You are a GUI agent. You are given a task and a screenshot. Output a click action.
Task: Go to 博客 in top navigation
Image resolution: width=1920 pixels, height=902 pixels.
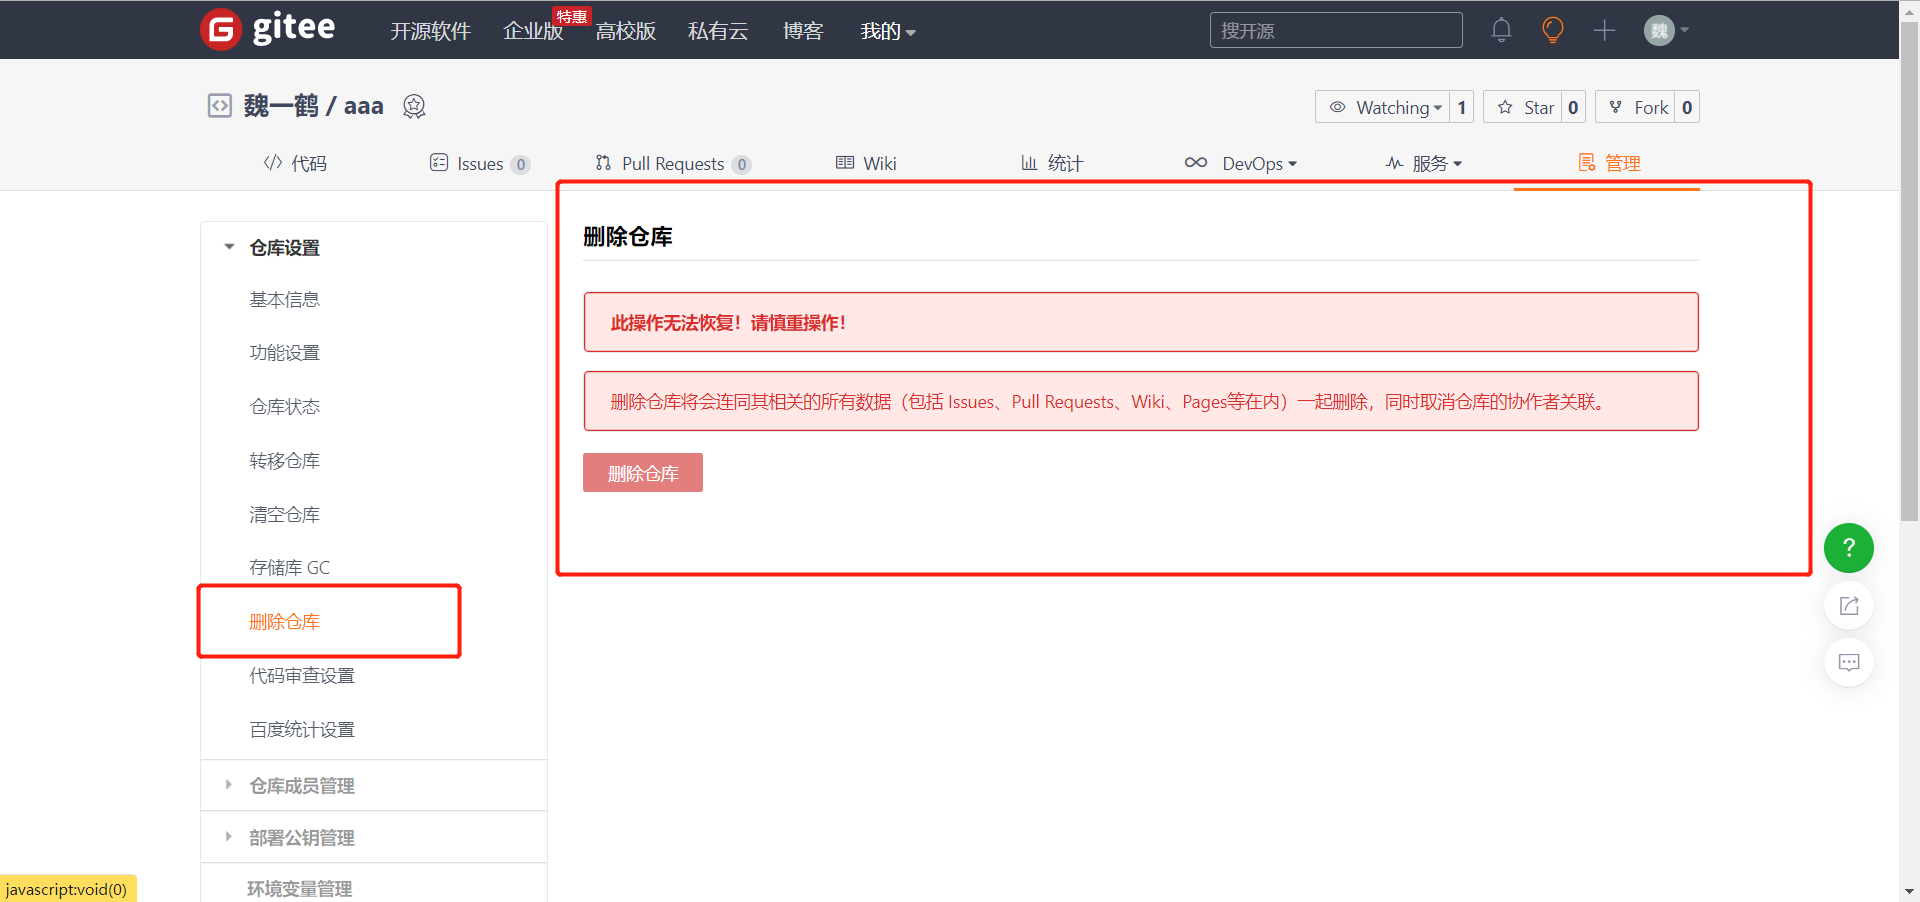click(803, 31)
